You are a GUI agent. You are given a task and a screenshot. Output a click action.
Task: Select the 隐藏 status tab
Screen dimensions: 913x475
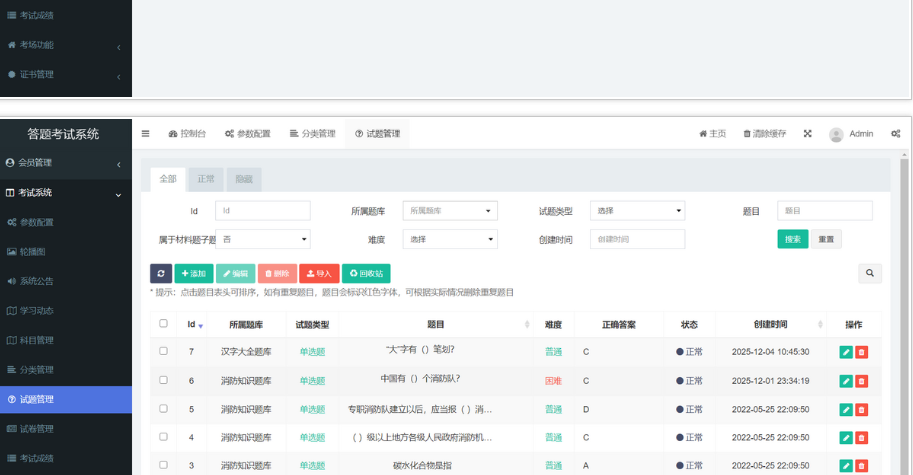coord(244,179)
